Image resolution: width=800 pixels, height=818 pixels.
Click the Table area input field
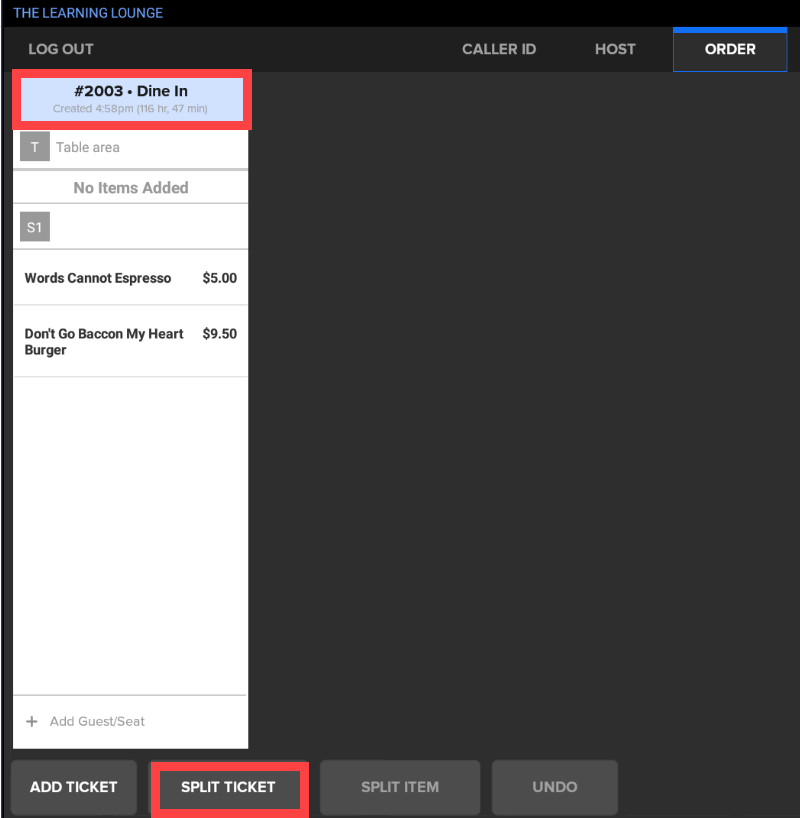coord(150,147)
